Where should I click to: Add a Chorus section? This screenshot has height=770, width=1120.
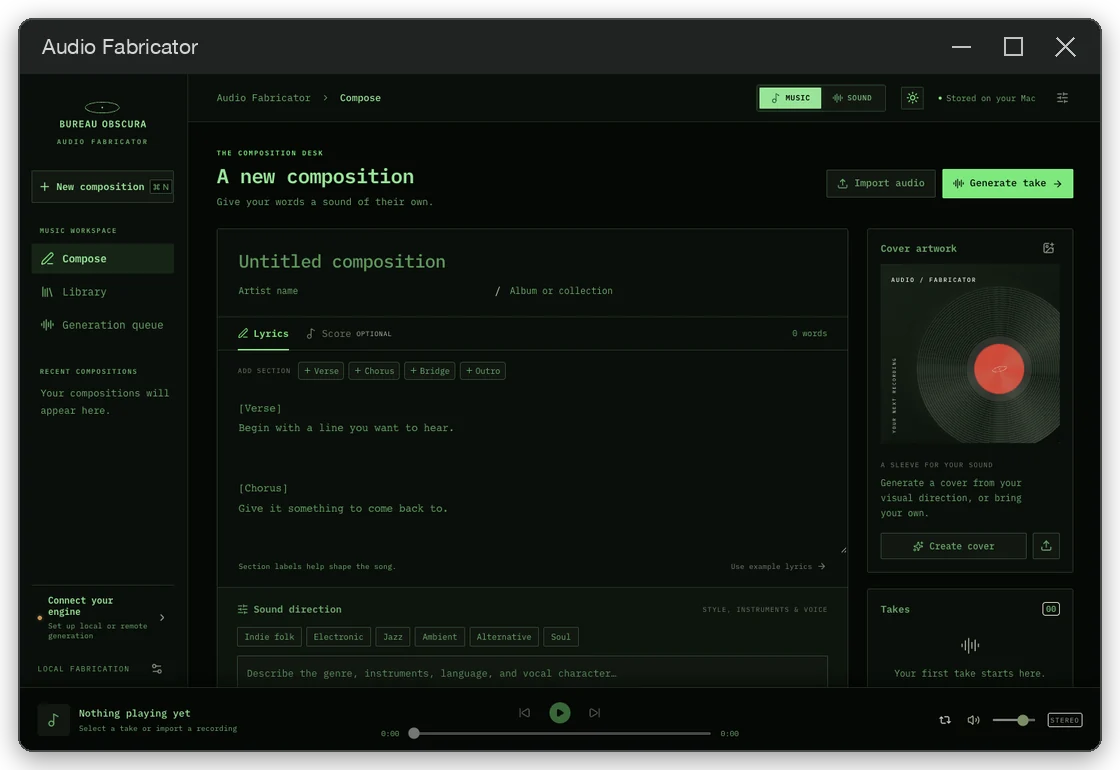click(x=374, y=371)
